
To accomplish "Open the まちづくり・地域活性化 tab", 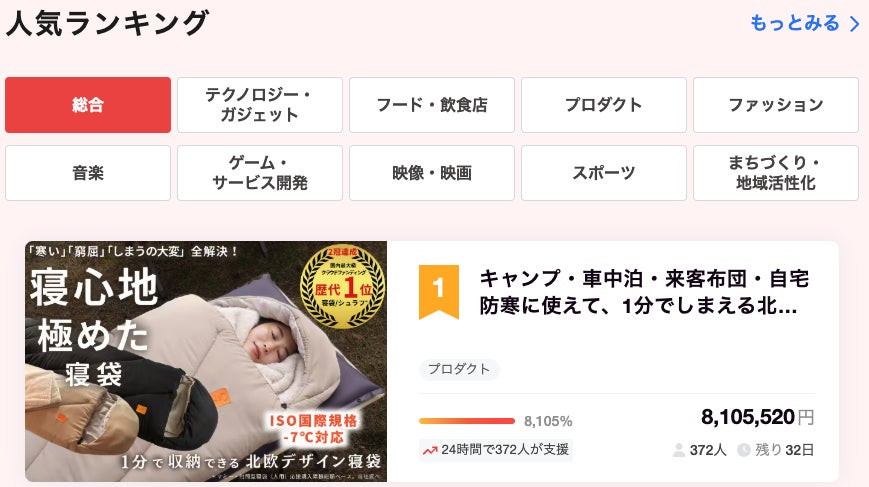I will click(776, 173).
